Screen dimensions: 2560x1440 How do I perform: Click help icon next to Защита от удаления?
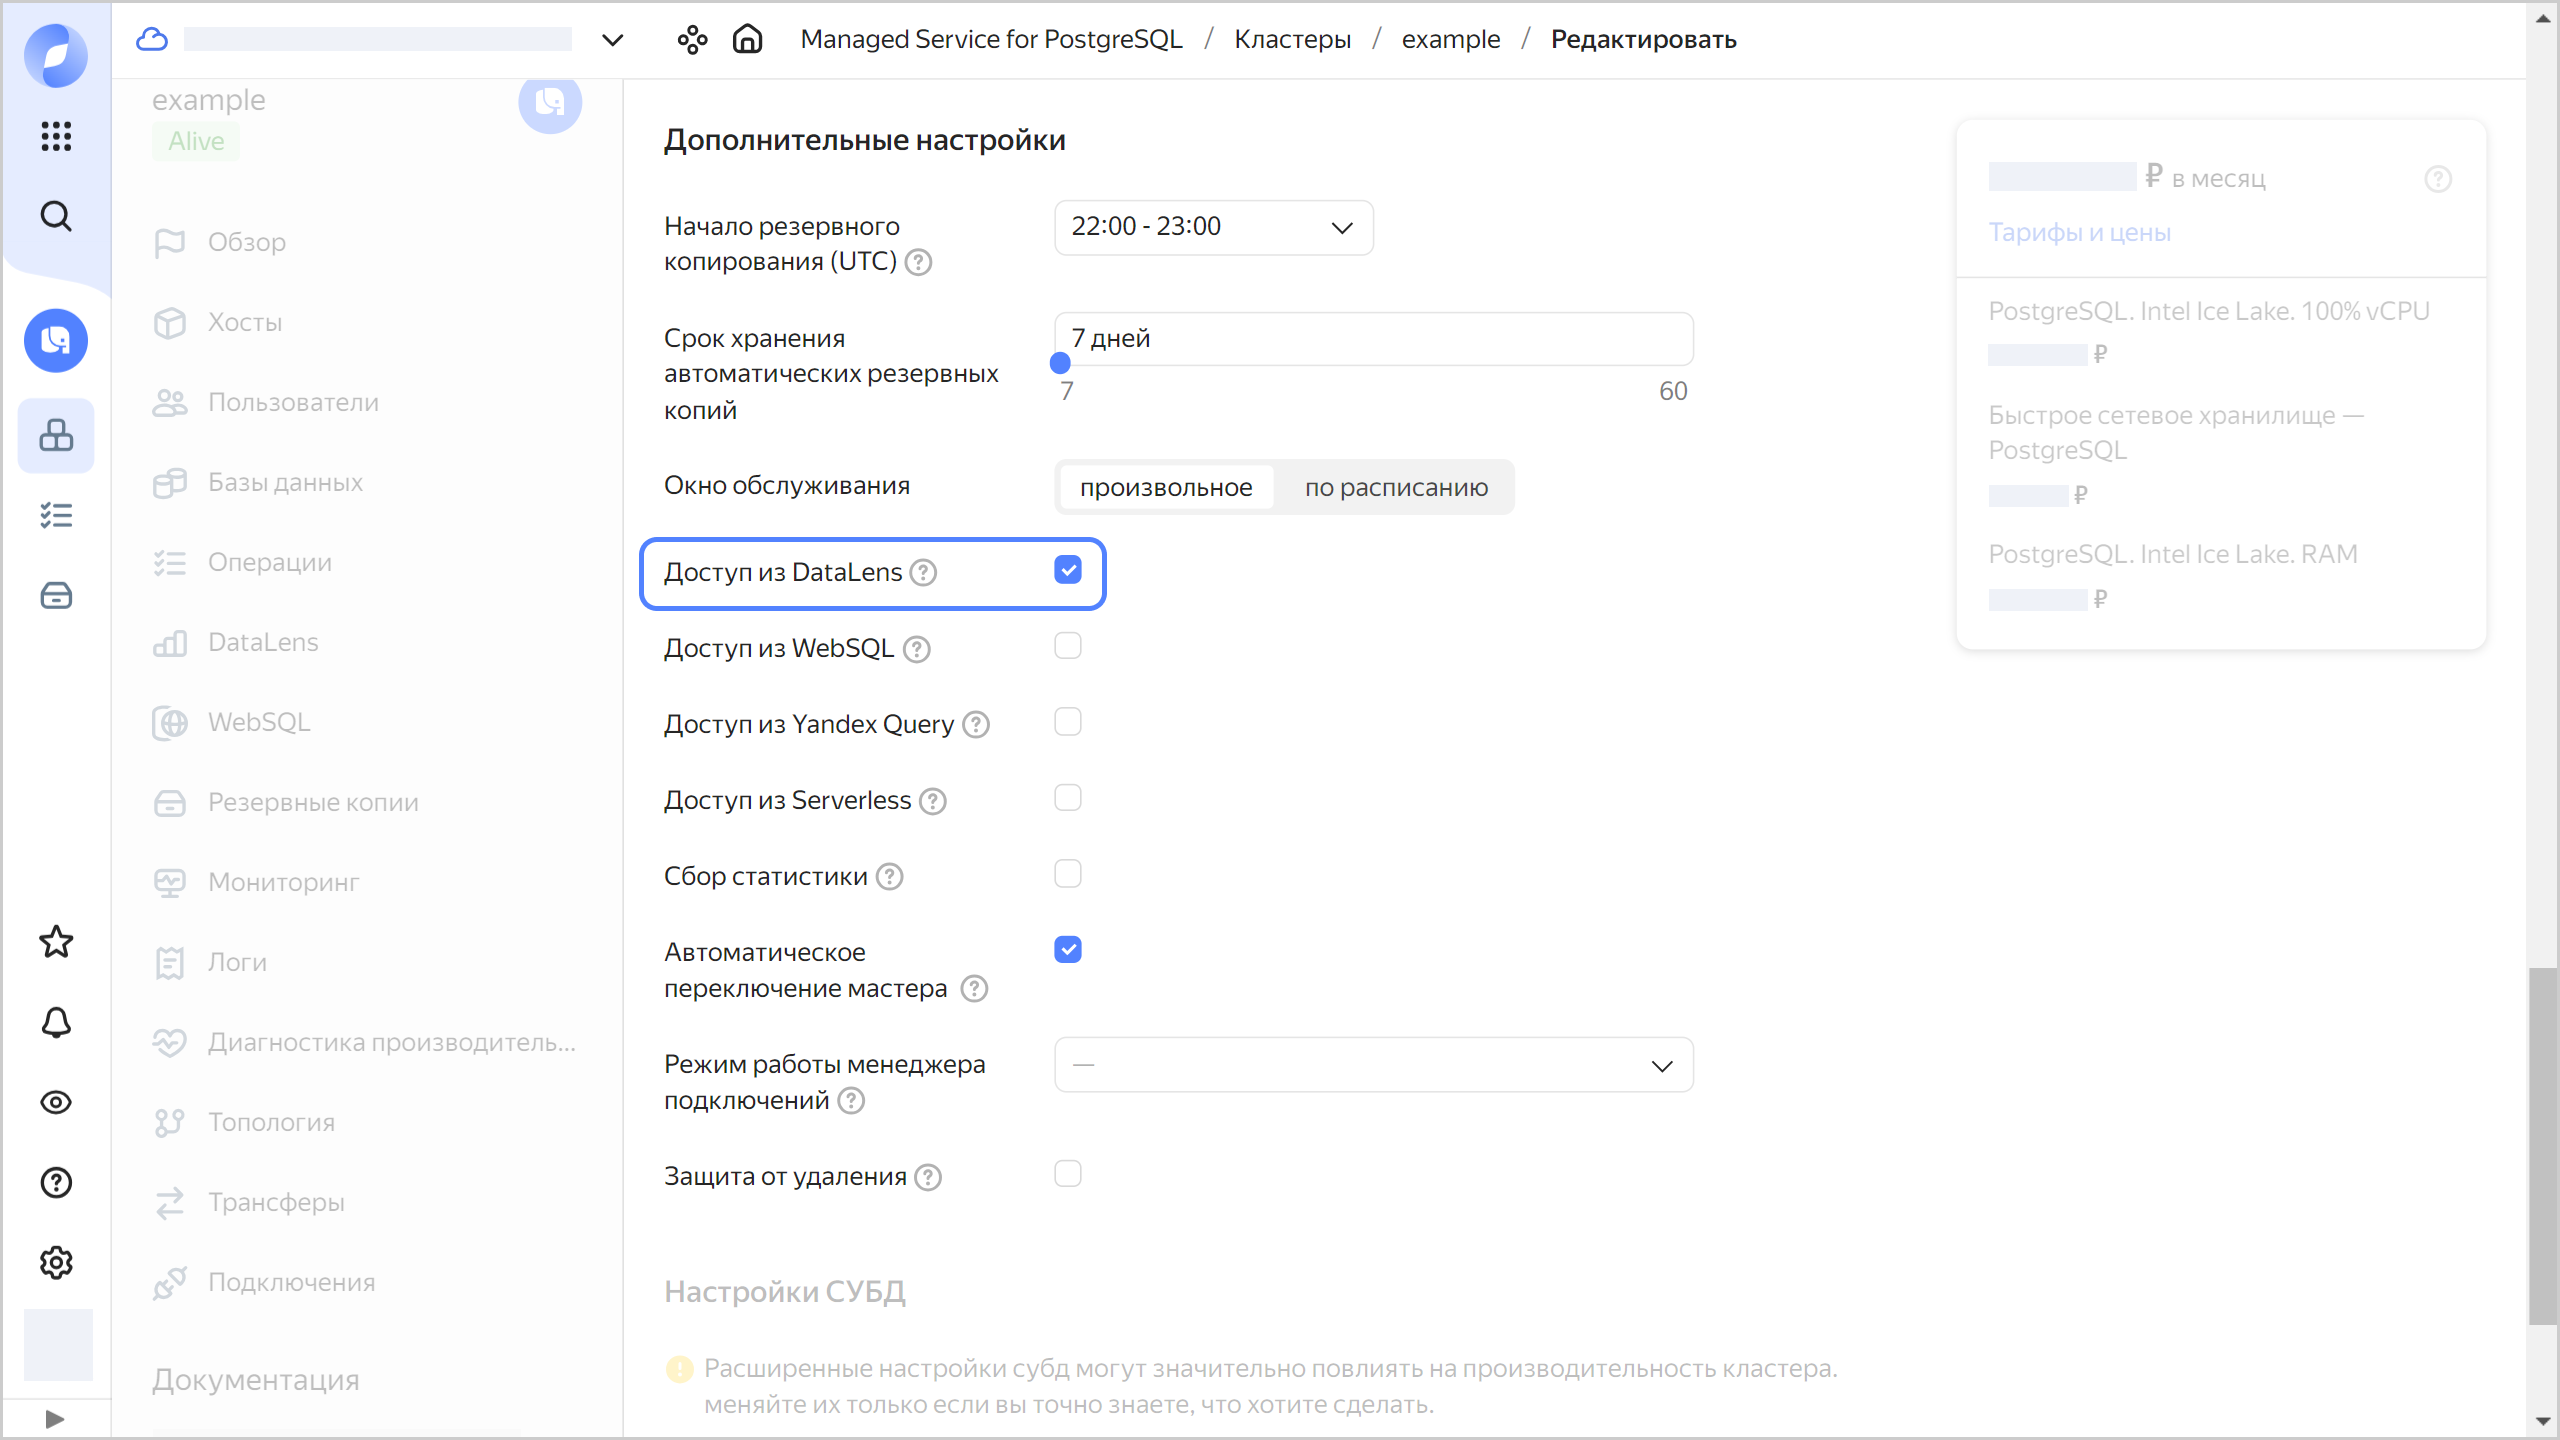929,1177
